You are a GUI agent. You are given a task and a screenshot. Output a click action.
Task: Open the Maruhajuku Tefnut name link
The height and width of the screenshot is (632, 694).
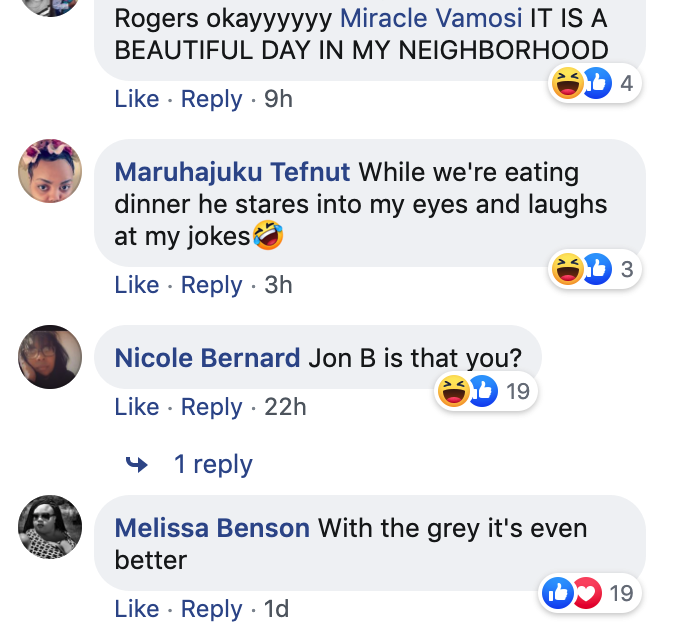click(x=232, y=172)
